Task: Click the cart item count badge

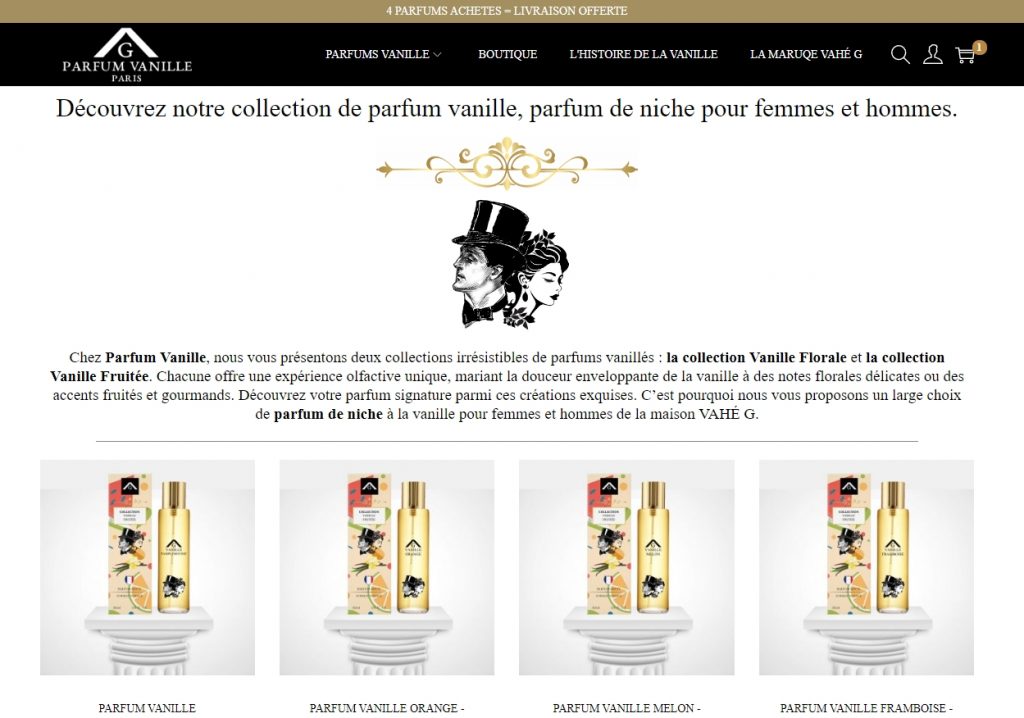Action: coord(979,47)
